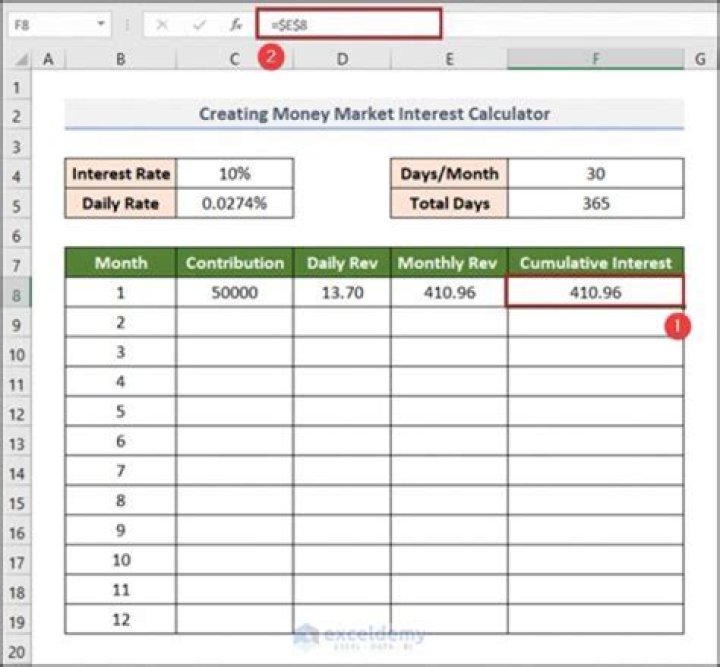Click the Month 7 cell
This screenshot has width=720, height=667.
click(120, 471)
